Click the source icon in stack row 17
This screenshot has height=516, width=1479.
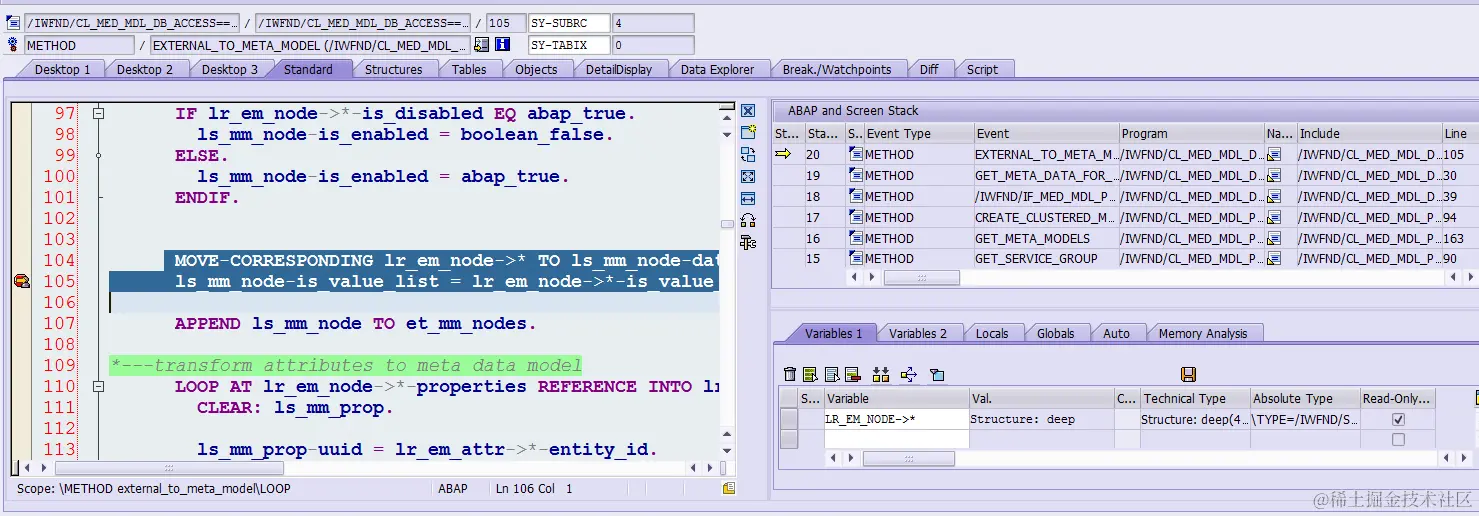pyautogui.click(x=855, y=217)
